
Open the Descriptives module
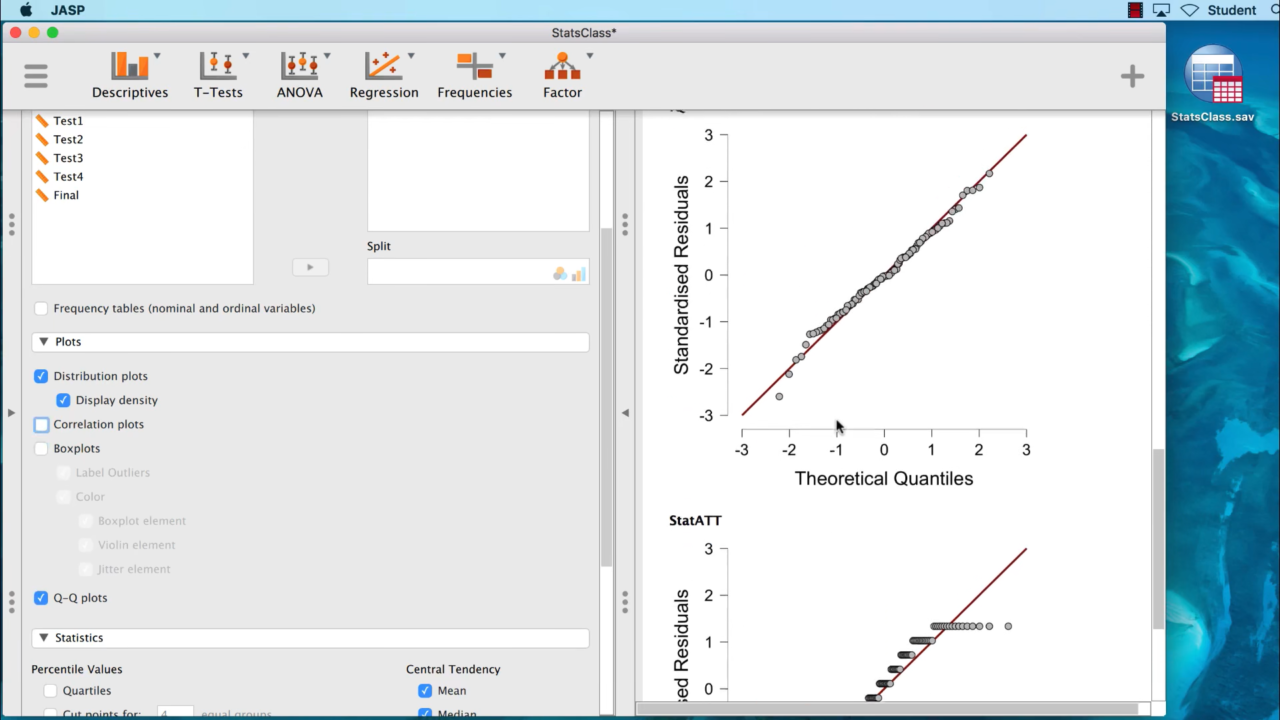pos(130,76)
